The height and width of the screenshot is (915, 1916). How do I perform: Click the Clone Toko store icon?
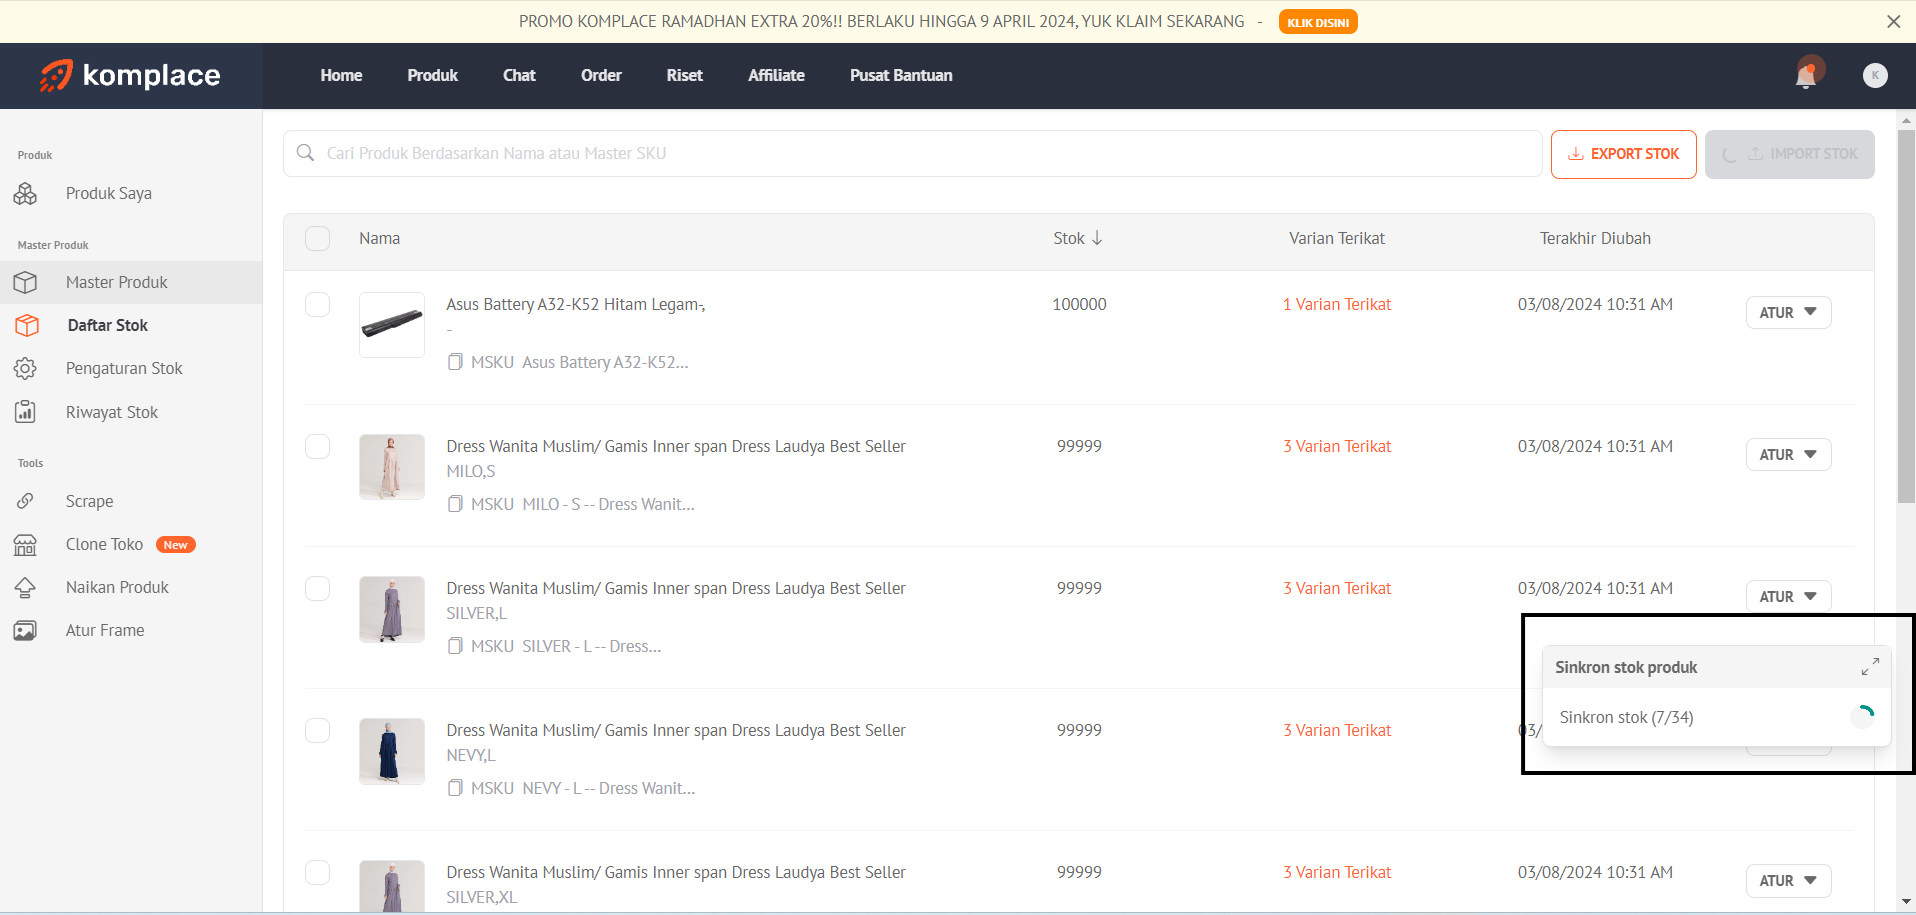pyautogui.click(x=26, y=544)
